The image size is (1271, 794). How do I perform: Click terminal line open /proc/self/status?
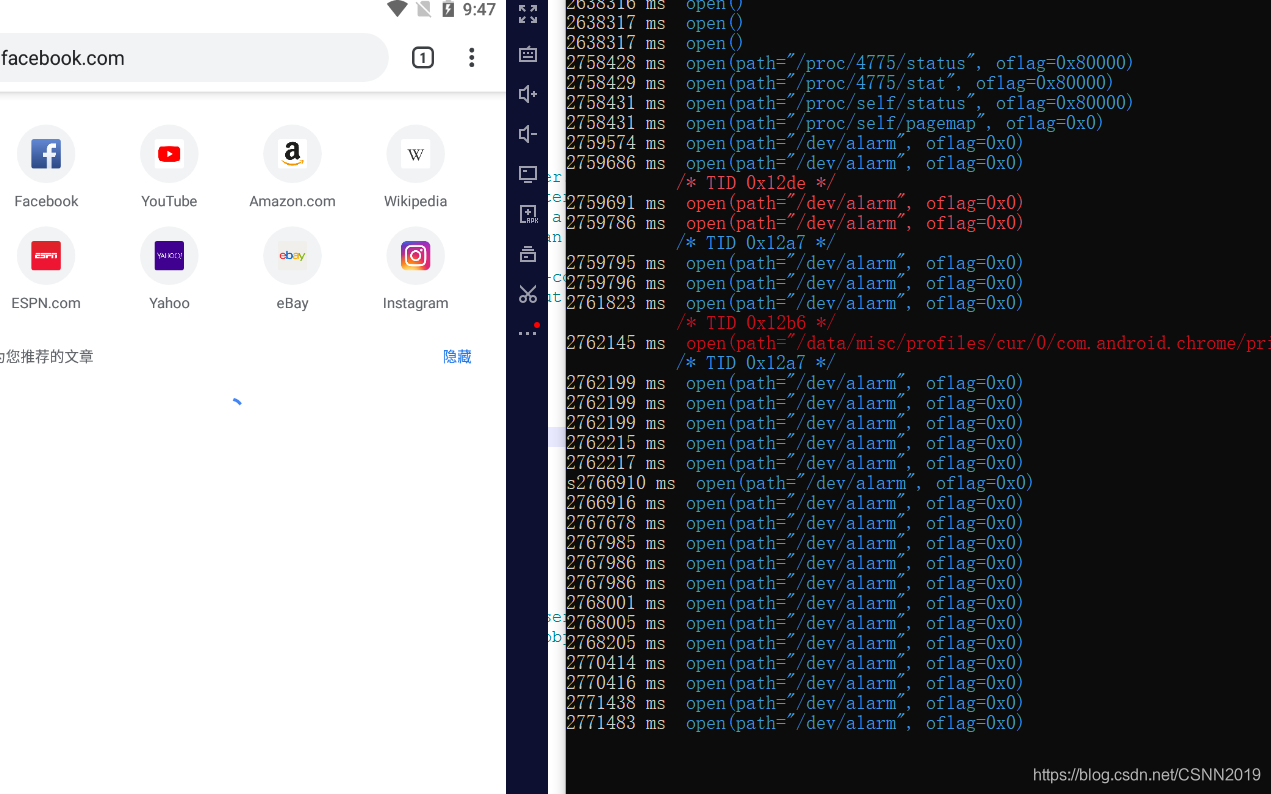(x=850, y=103)
